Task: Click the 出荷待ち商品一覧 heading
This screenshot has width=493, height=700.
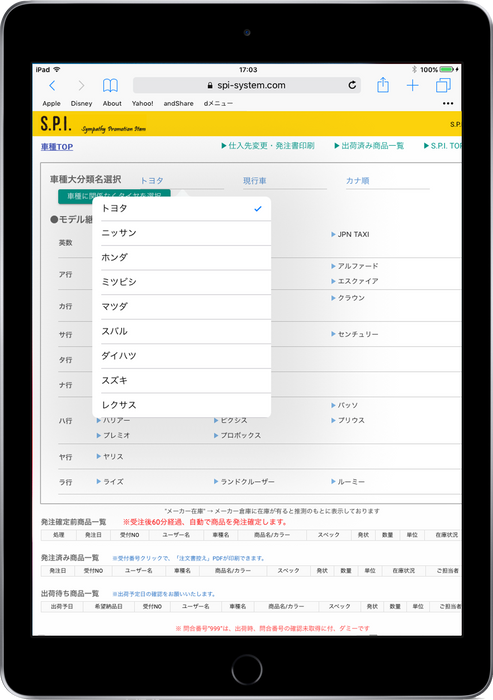Action: tap(70, 593)
